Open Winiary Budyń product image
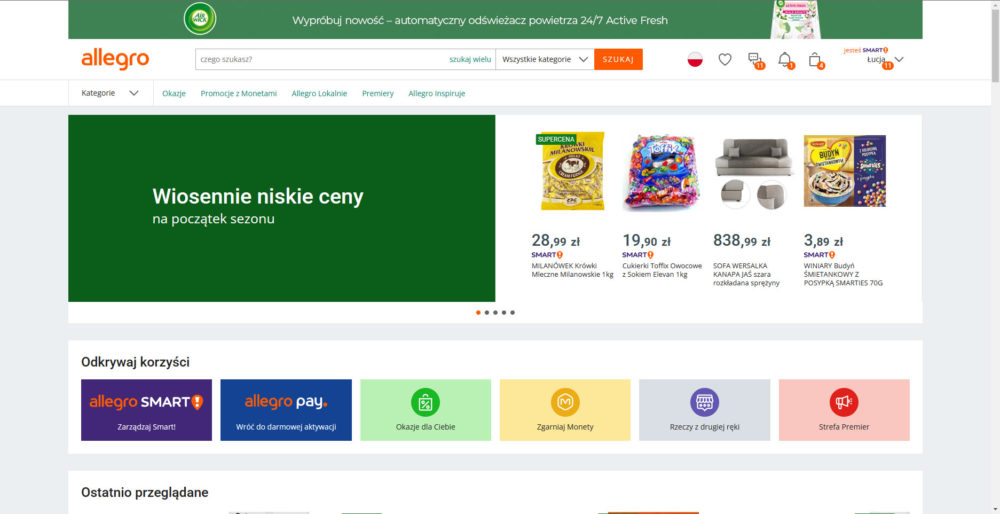 pos(844,171)
